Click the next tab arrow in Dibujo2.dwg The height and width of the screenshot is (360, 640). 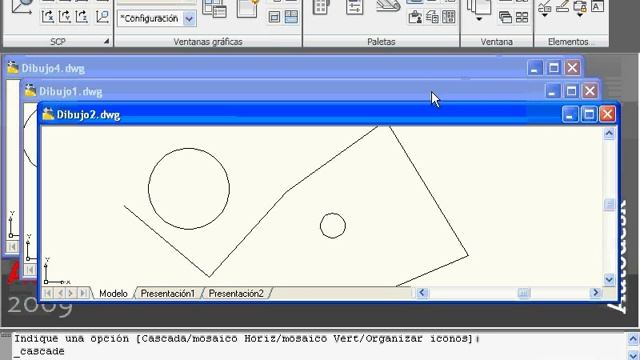click(x=71, y=293)
